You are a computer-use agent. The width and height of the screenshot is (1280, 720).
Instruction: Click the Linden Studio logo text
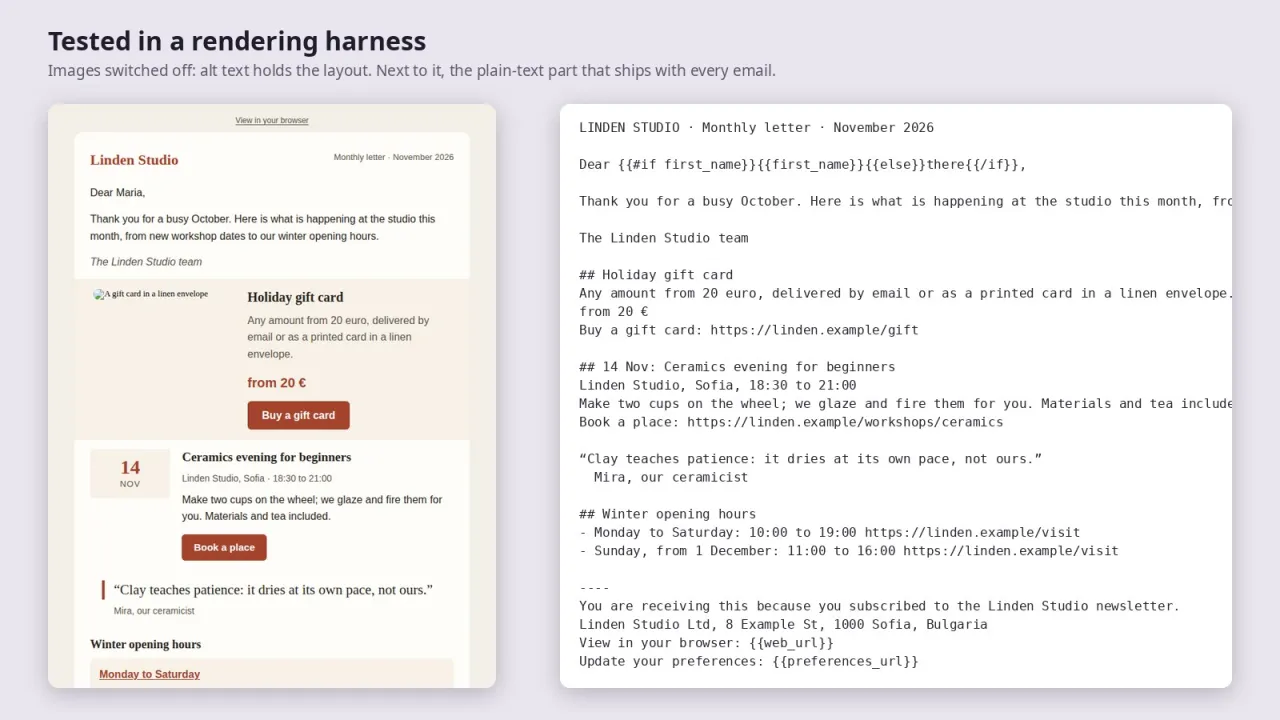(x=134, y=160)
